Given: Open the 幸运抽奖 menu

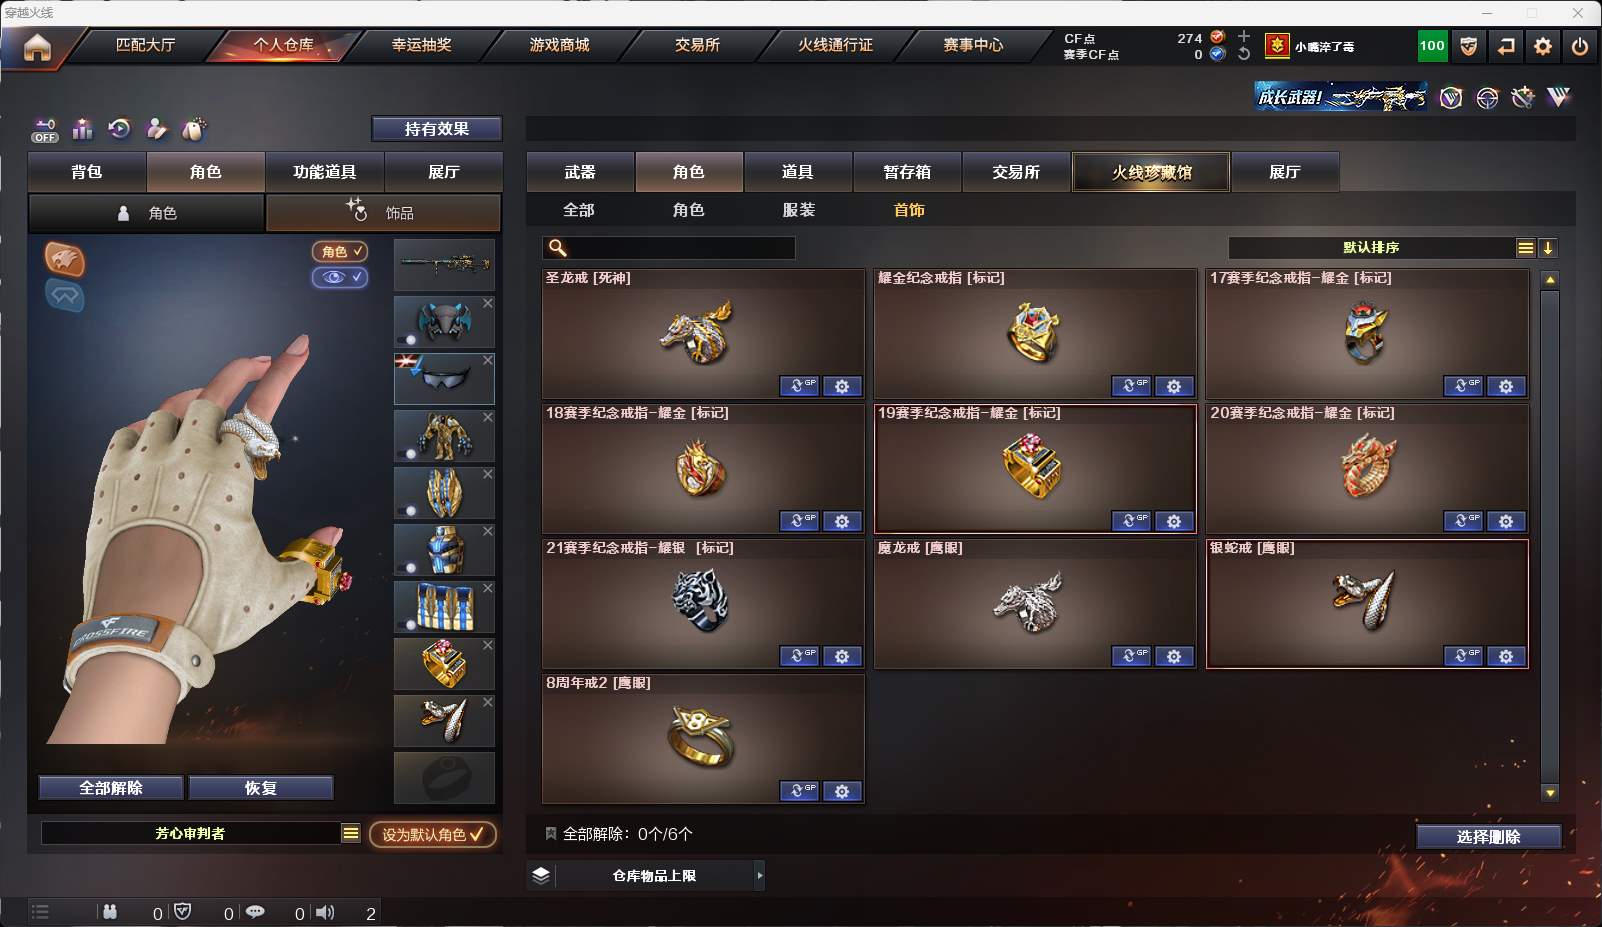Looking at the screenshot, I should pos(421,45).
